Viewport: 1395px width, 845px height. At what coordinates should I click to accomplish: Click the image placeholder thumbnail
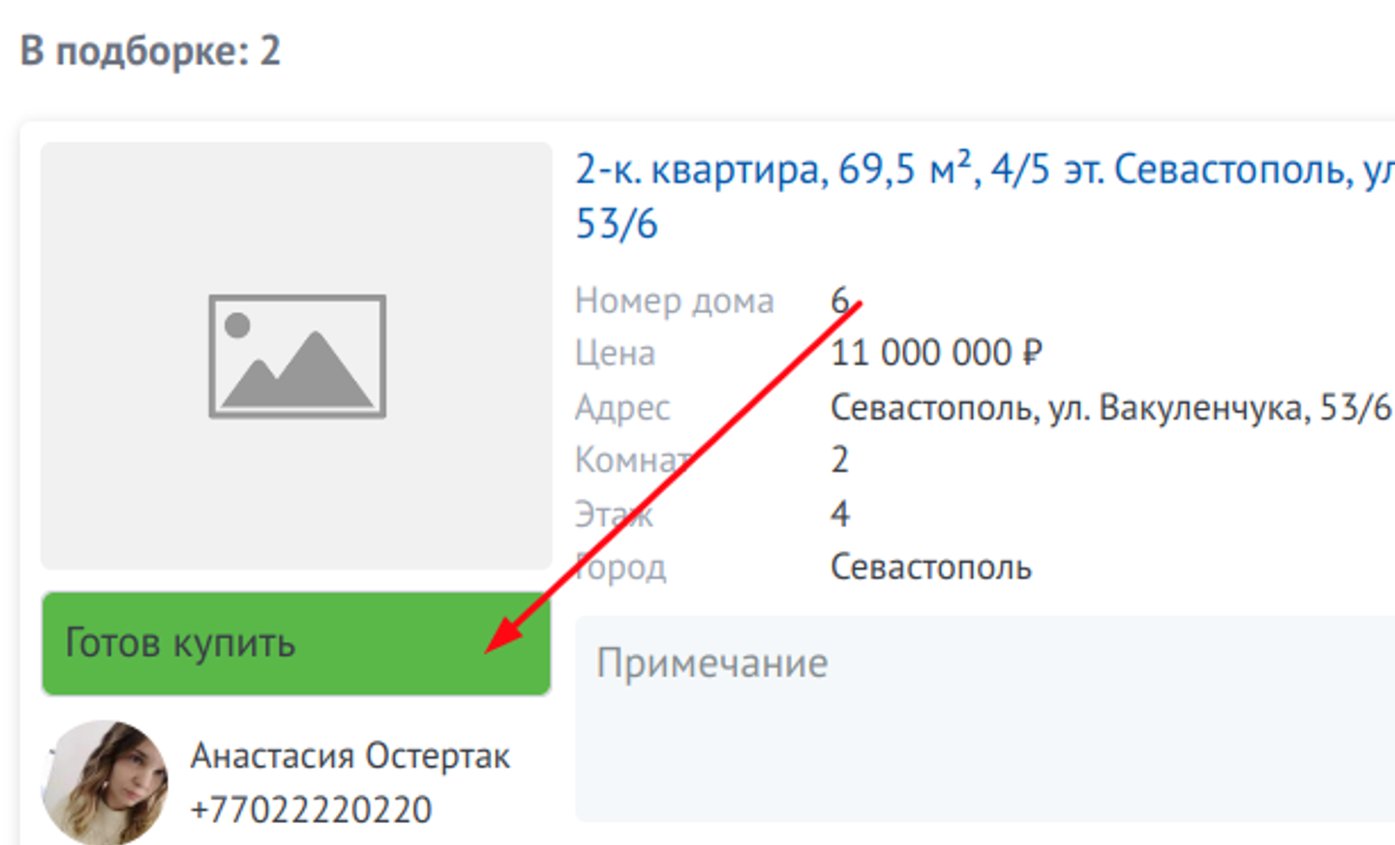(296, 356)
